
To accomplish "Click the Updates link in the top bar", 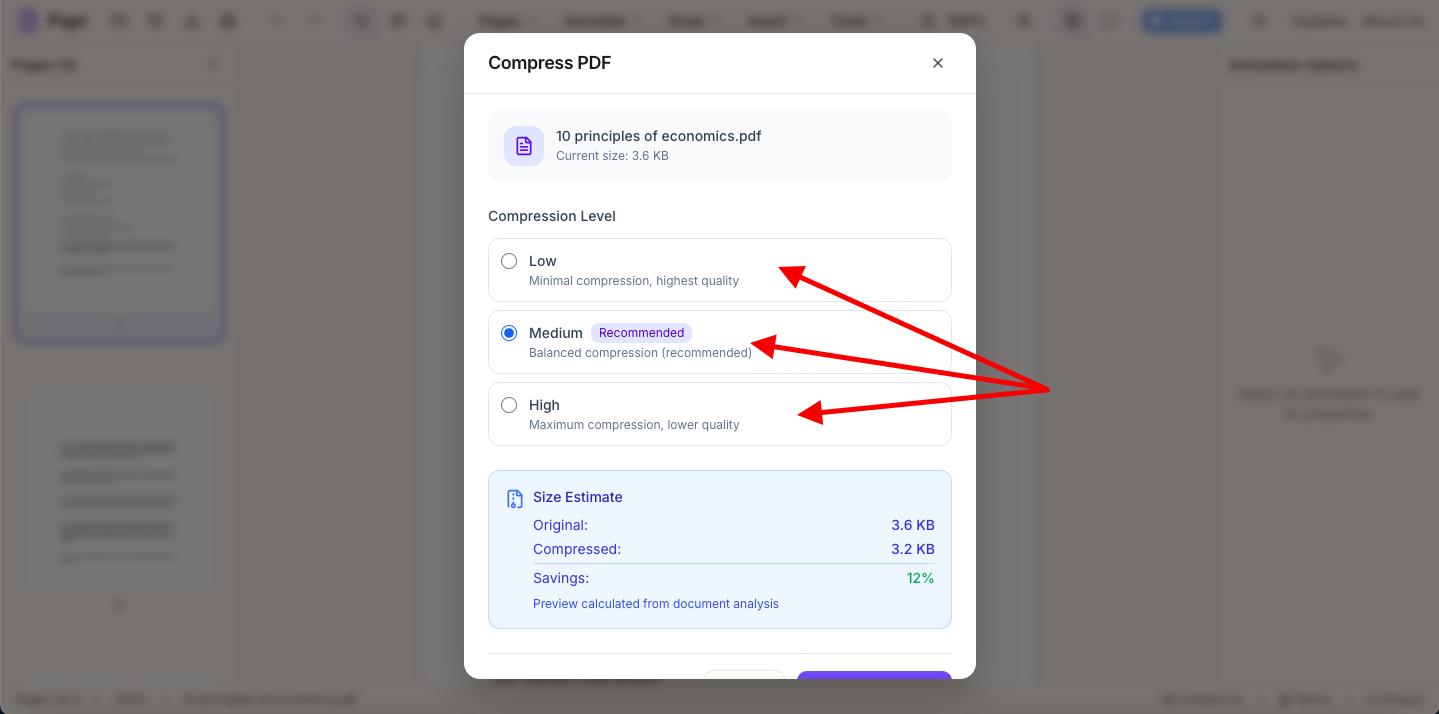I will (1317, 21).
